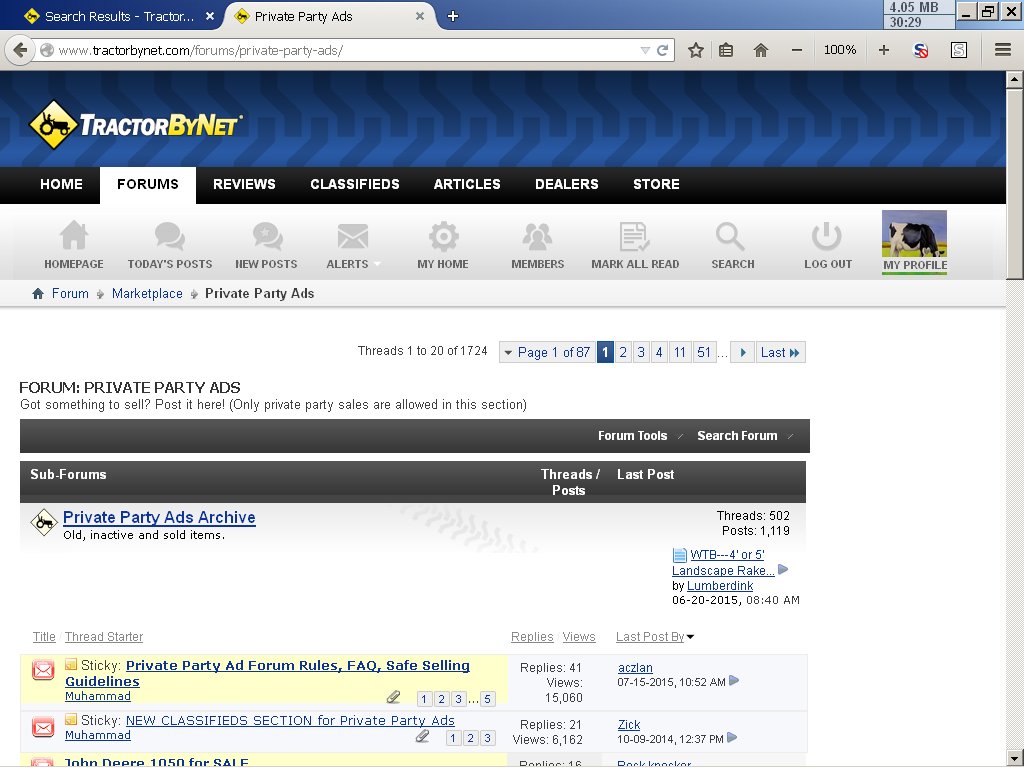1024x768 pixels.
Task: Go to page 51 of thread list
Action: click(x=703, y=353)
